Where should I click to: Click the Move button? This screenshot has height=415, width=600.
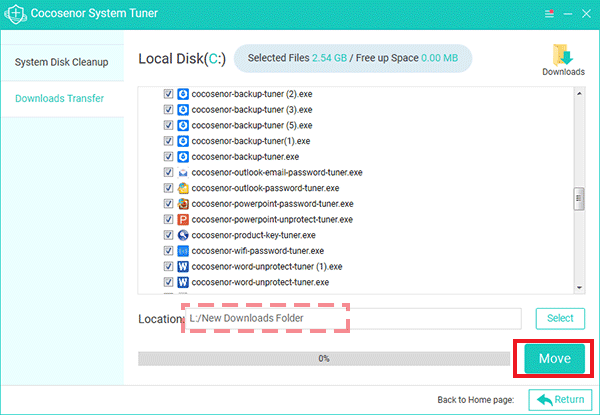pos(554,358)
